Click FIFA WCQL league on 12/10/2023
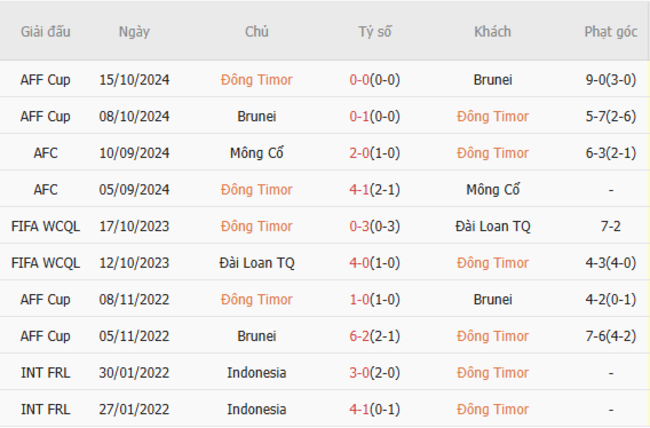650x428 pixels. tap(46, 263)
